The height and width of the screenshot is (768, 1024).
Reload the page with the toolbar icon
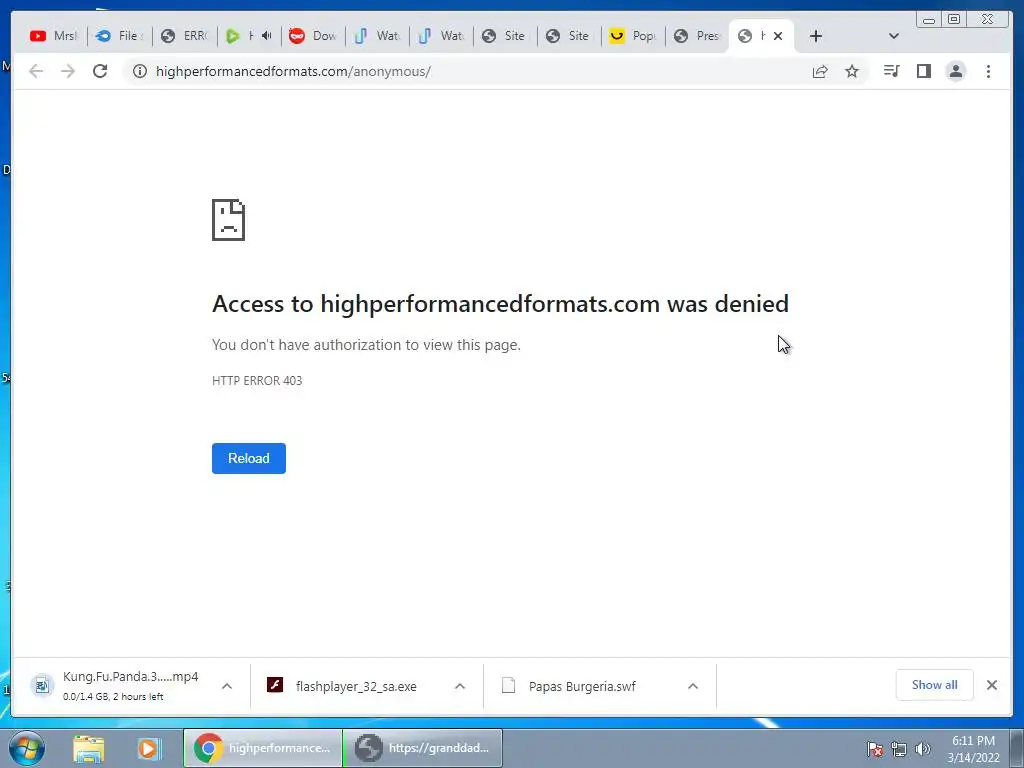100,71
